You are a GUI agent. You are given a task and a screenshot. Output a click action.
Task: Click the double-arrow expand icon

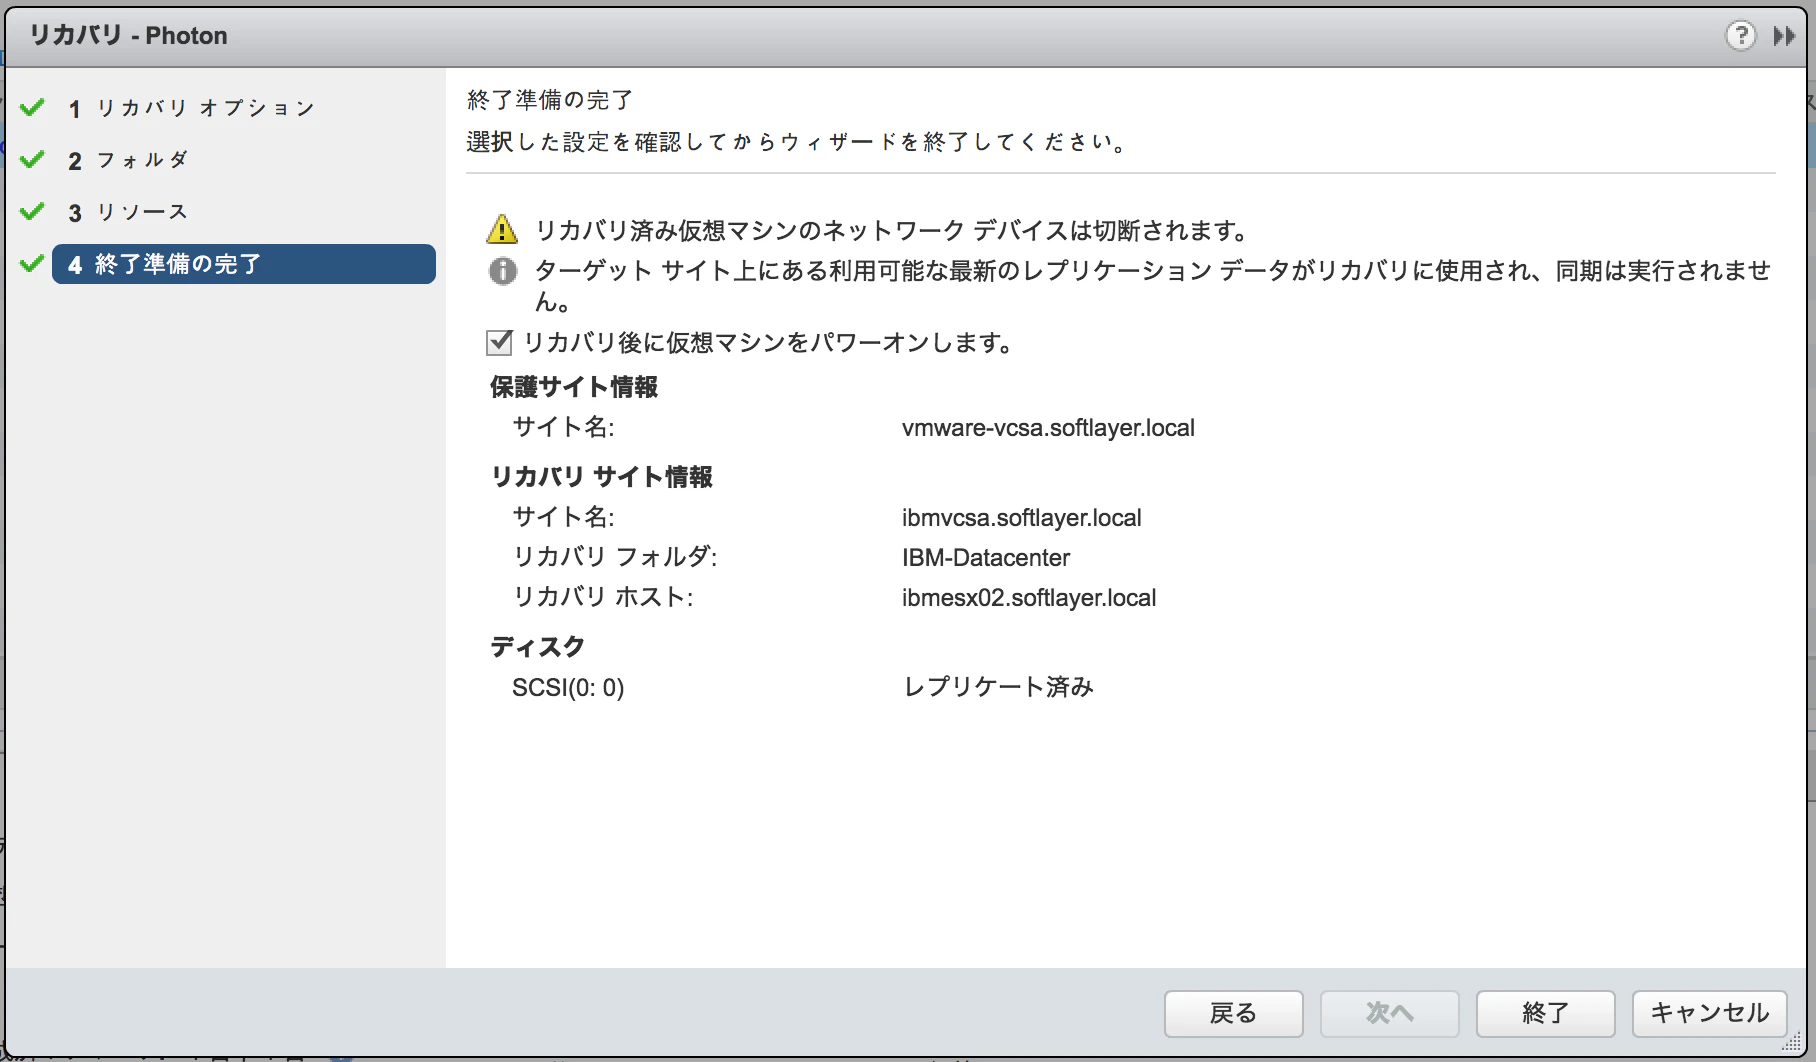[x=1785, y=36]
